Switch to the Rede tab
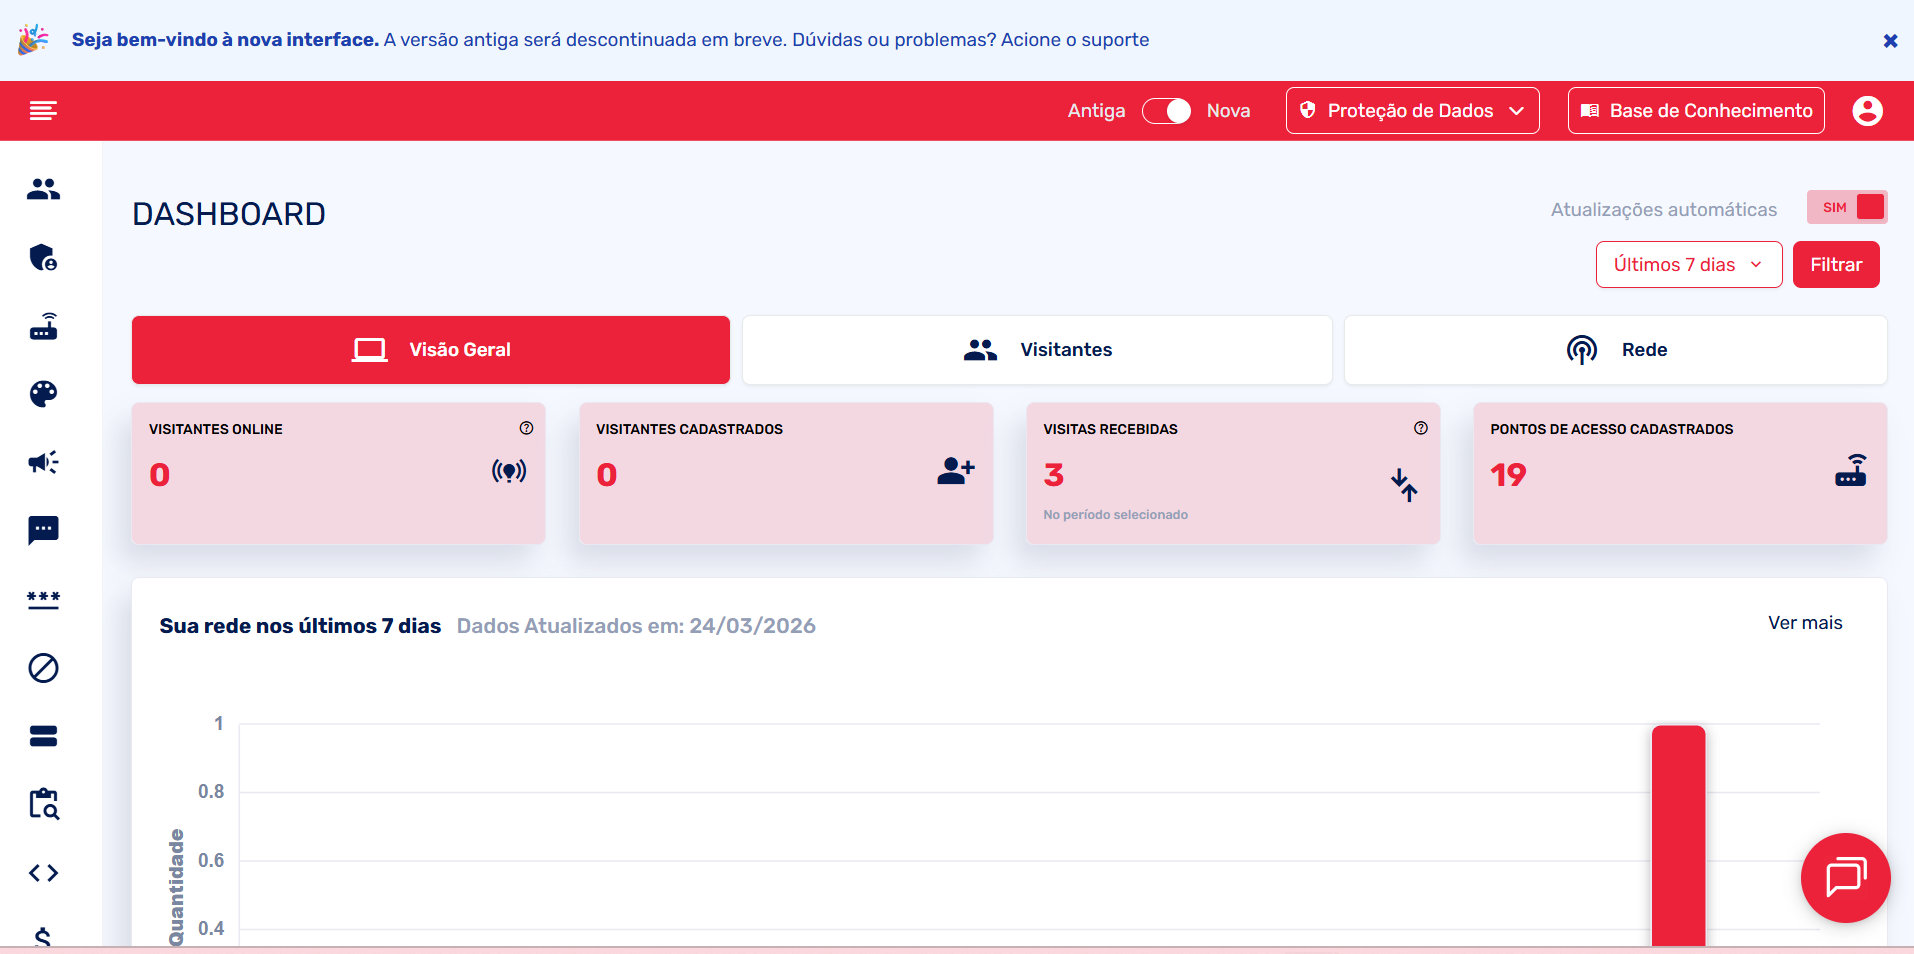1914x954 pixels. (1615, 350)
